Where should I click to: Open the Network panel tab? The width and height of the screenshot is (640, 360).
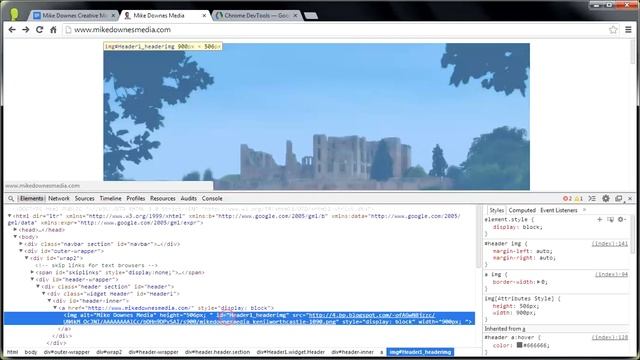(59, 198)
